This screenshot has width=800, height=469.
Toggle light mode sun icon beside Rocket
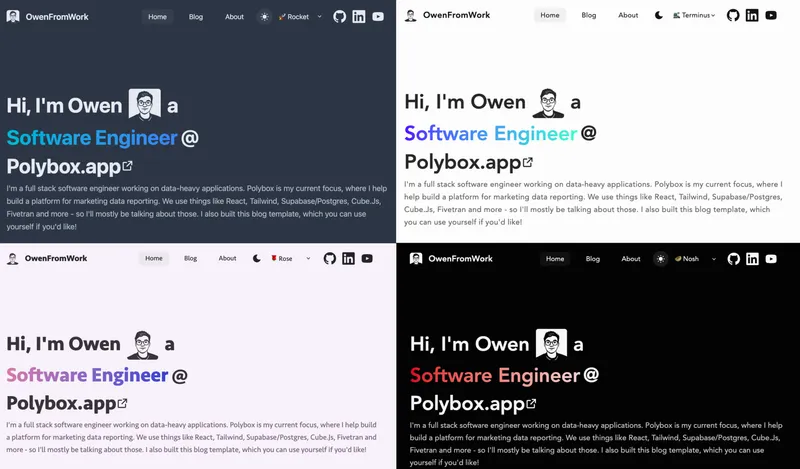pos(264,17)
